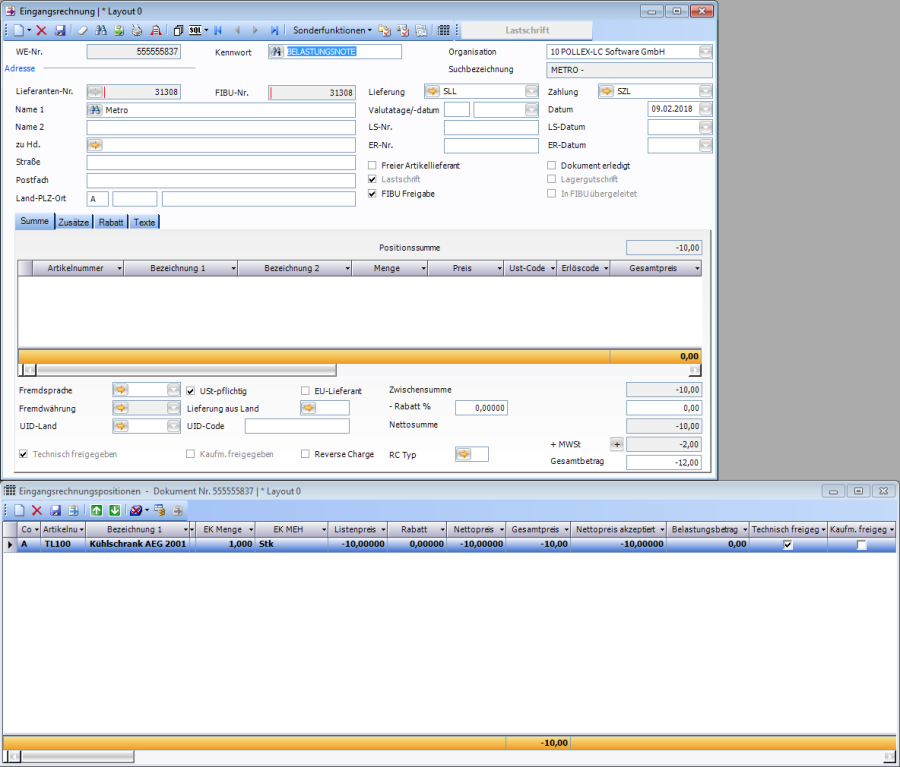Click the red X delete icon in top toolbar
This screenshot has height=767, width=900.
pos(42,30)
